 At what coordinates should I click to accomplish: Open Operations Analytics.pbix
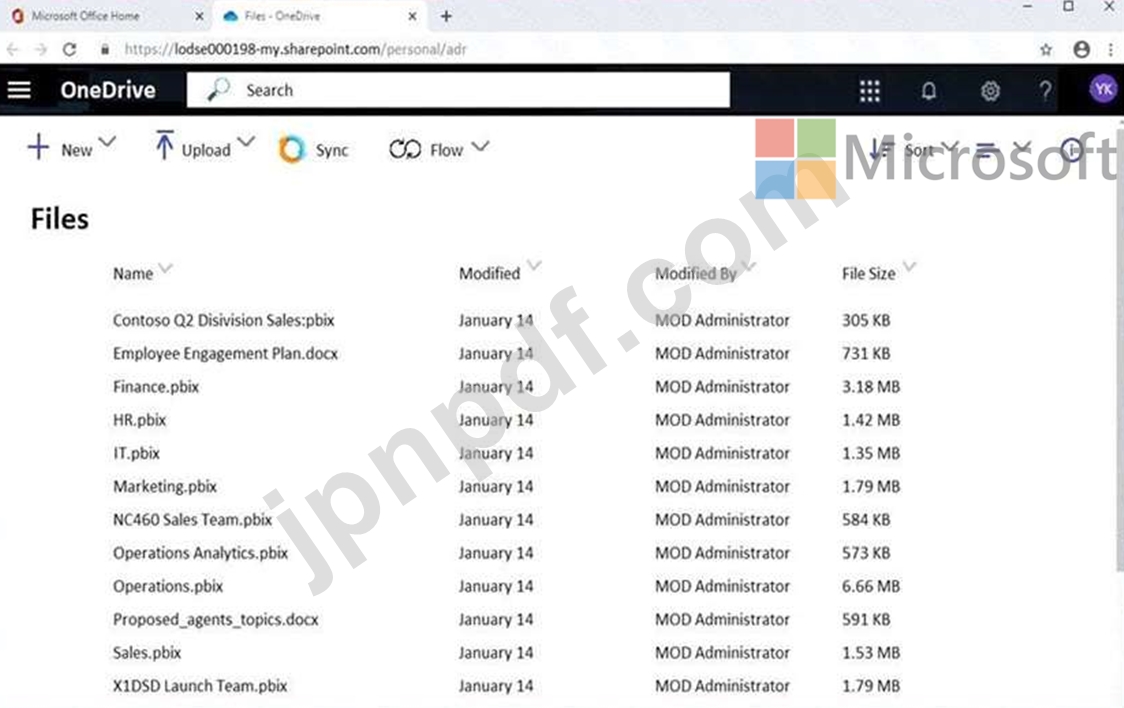[x=200, y=553]
